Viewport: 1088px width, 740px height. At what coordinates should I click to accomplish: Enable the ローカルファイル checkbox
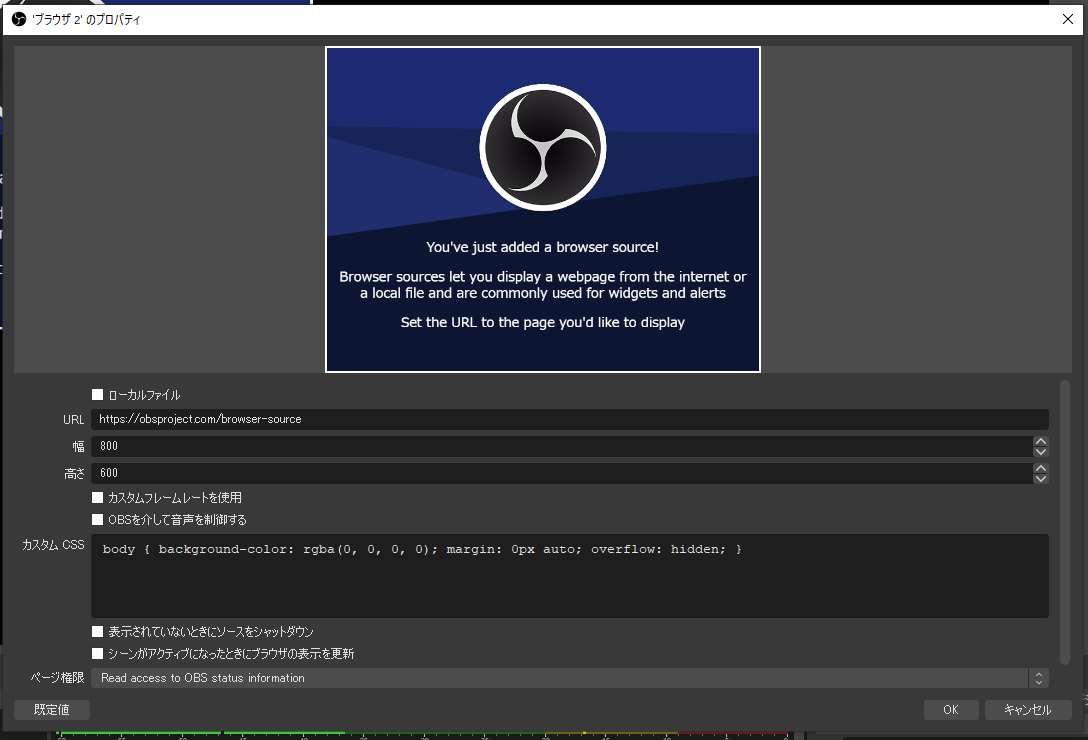98,395
